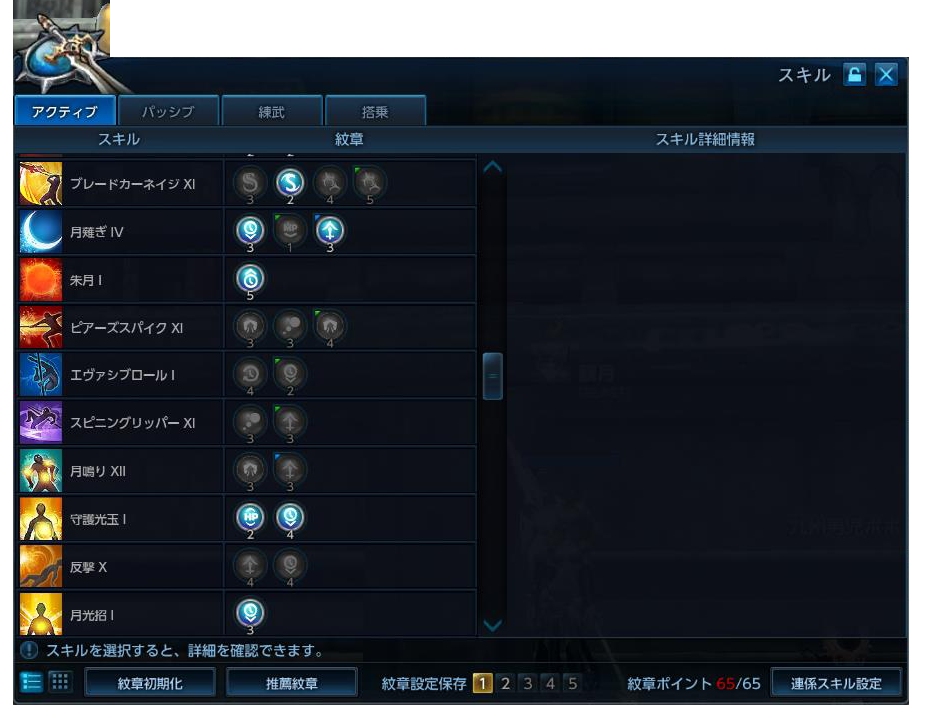Click the ピアーズスパイク XI skill icon
Screen dimensions: 931x710
coord(40,327)
